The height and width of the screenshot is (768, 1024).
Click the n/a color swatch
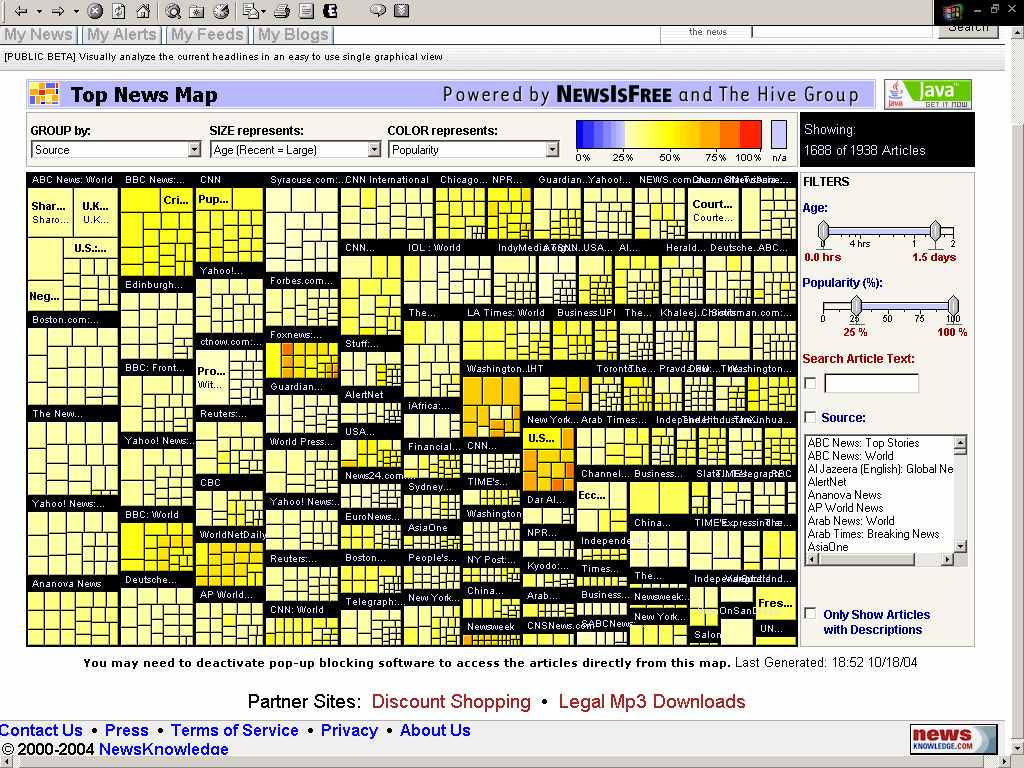[778, 134]
